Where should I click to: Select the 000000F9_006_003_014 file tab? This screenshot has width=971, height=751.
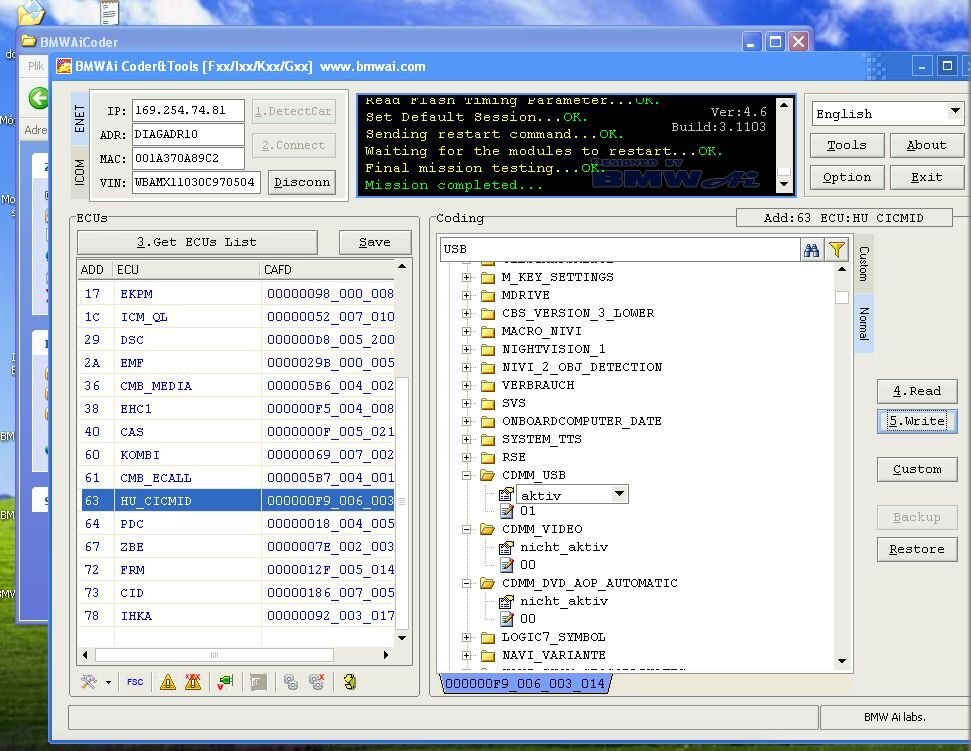[525, 684]
